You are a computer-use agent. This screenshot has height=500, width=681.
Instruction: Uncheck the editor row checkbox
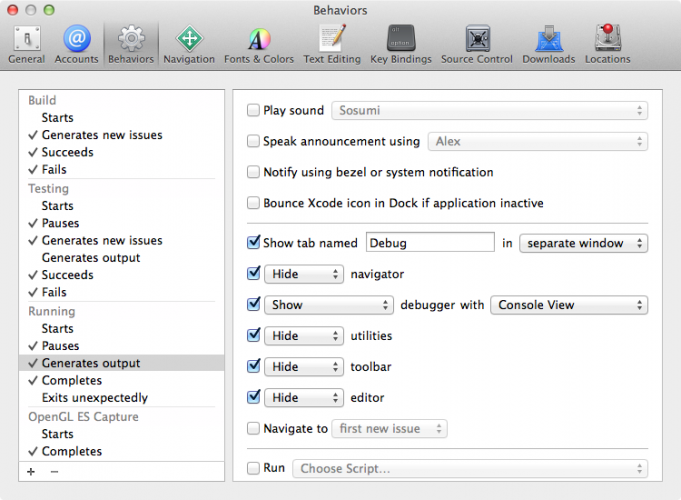point(253,397)
